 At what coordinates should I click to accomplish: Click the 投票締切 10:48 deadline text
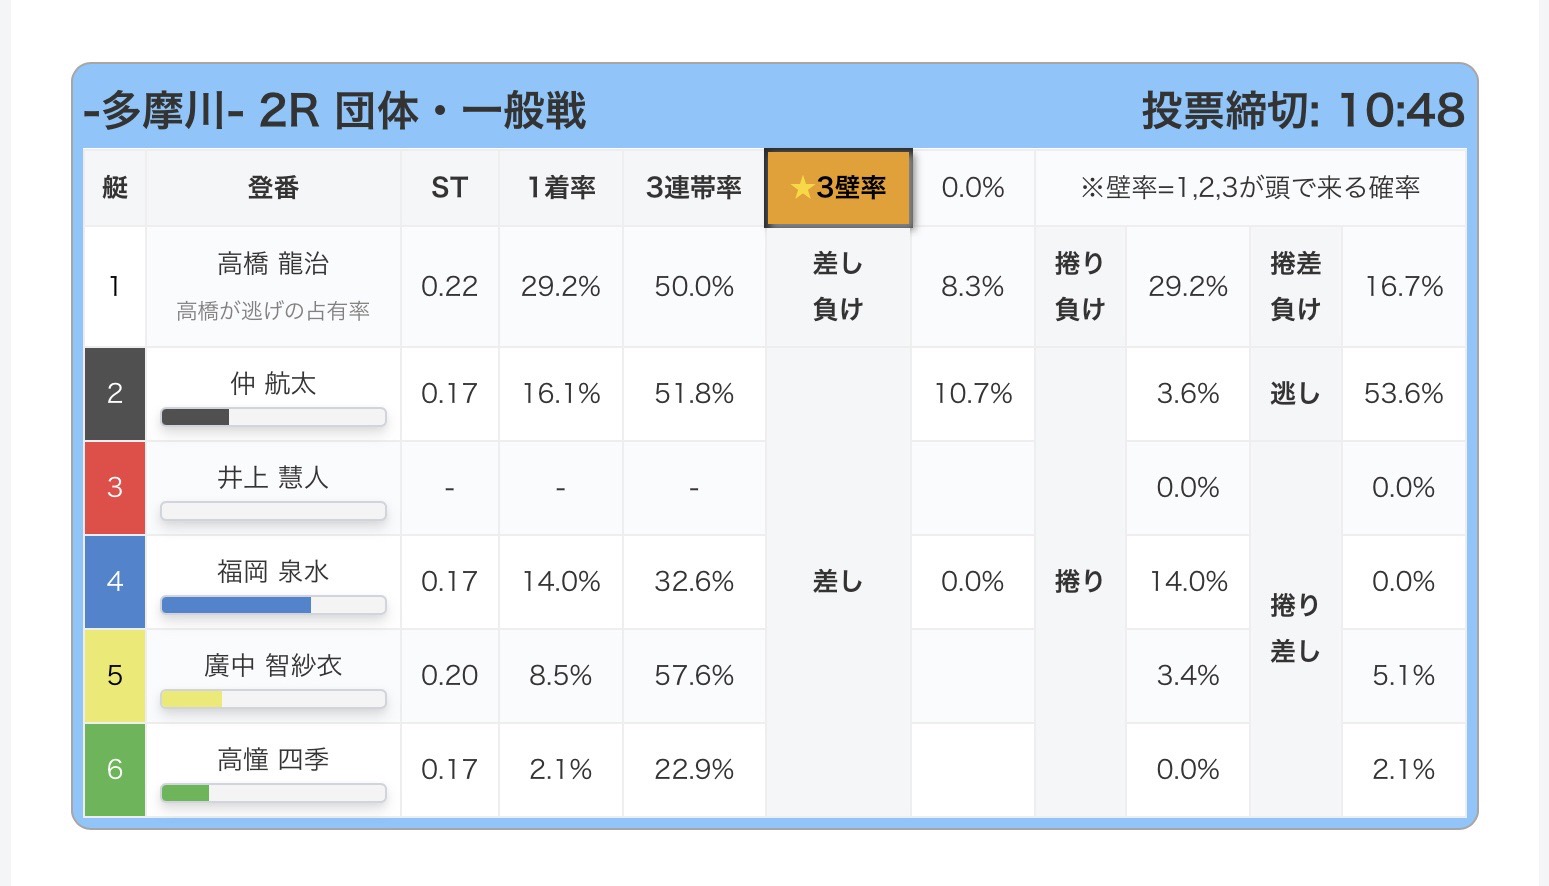click(1302, 111)
